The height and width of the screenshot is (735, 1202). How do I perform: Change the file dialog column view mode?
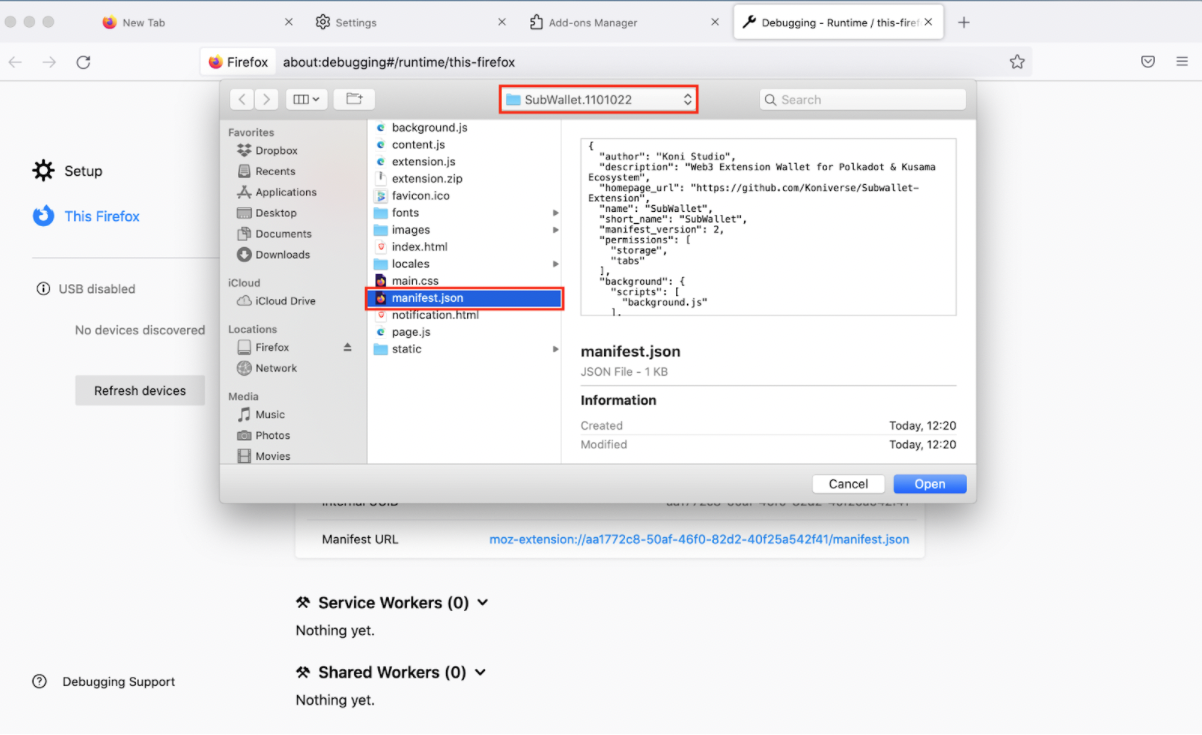[306, 99]
